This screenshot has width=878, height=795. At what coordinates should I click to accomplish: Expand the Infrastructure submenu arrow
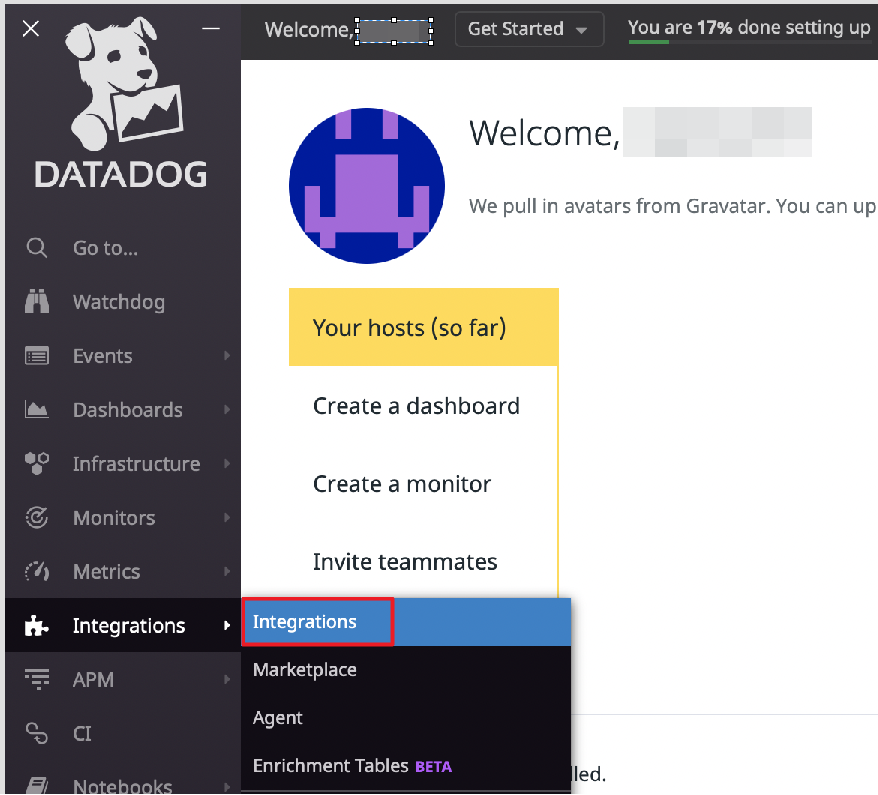[227, 464]
